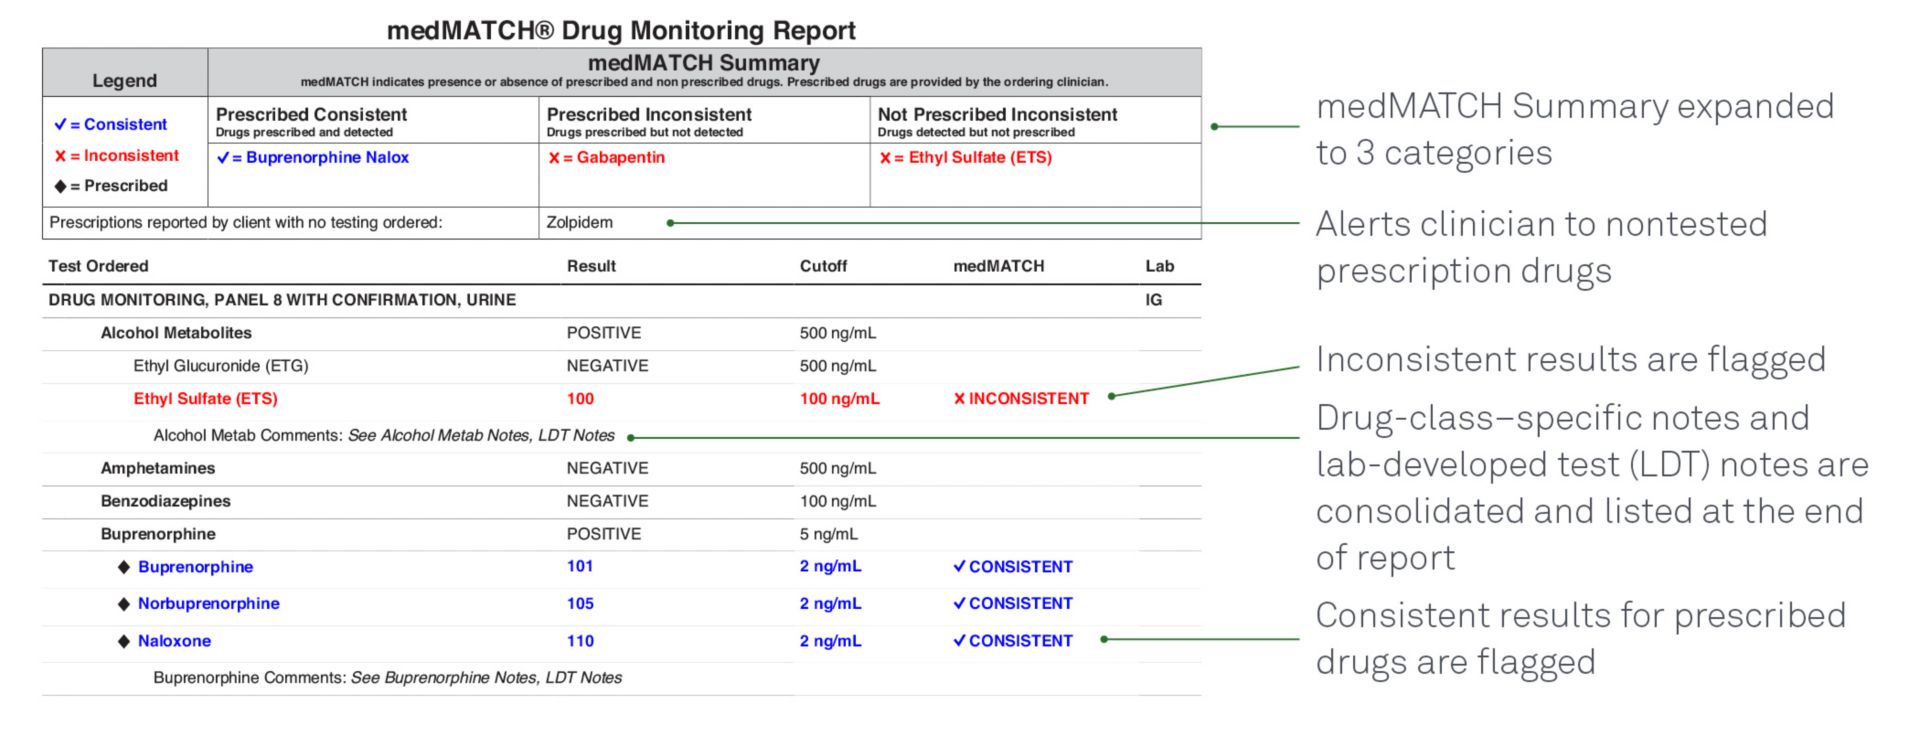Click the 'medMATCH' column header in results
The height and width of the screenshot is (732, 1920).
(999, 266)
